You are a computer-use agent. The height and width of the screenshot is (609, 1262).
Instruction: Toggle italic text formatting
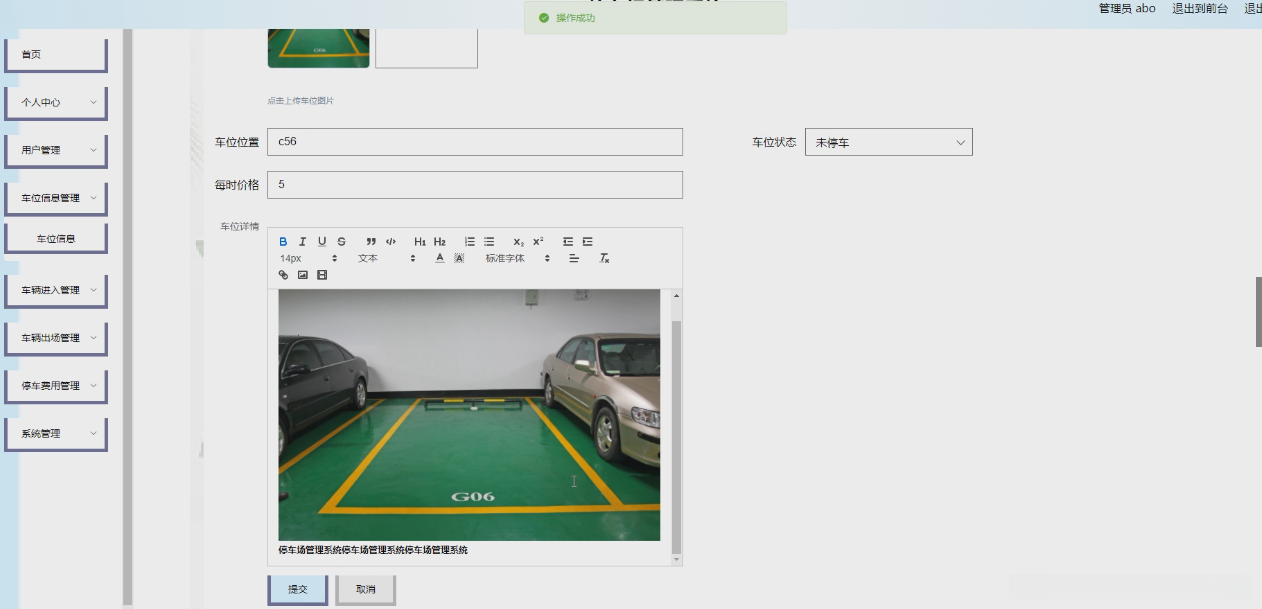(302, 242)
